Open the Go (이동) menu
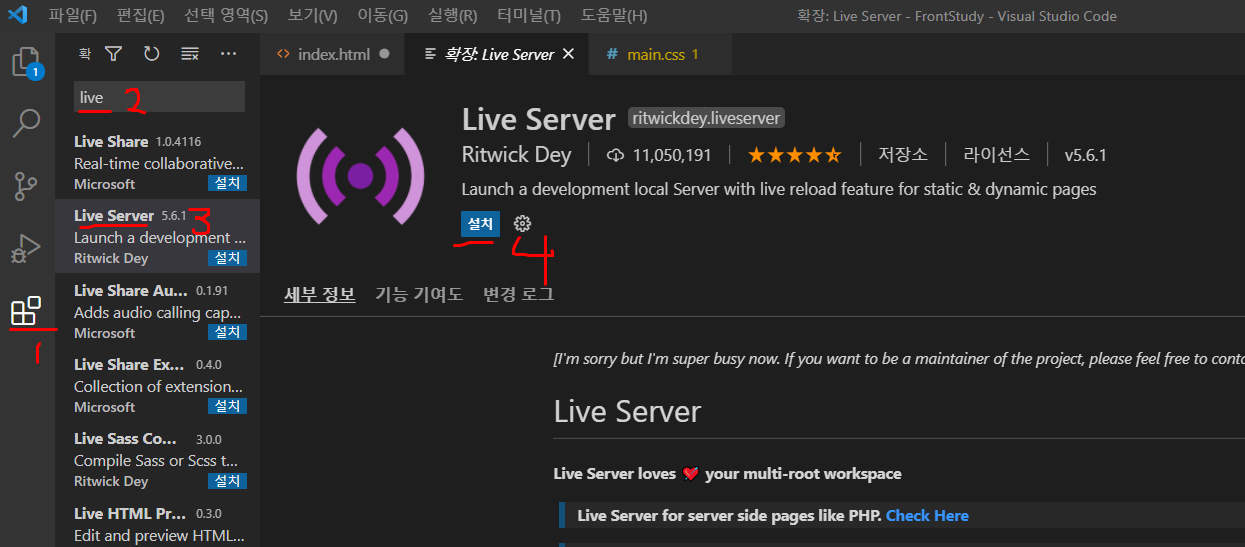The image size is (1245, 547). 383,16
